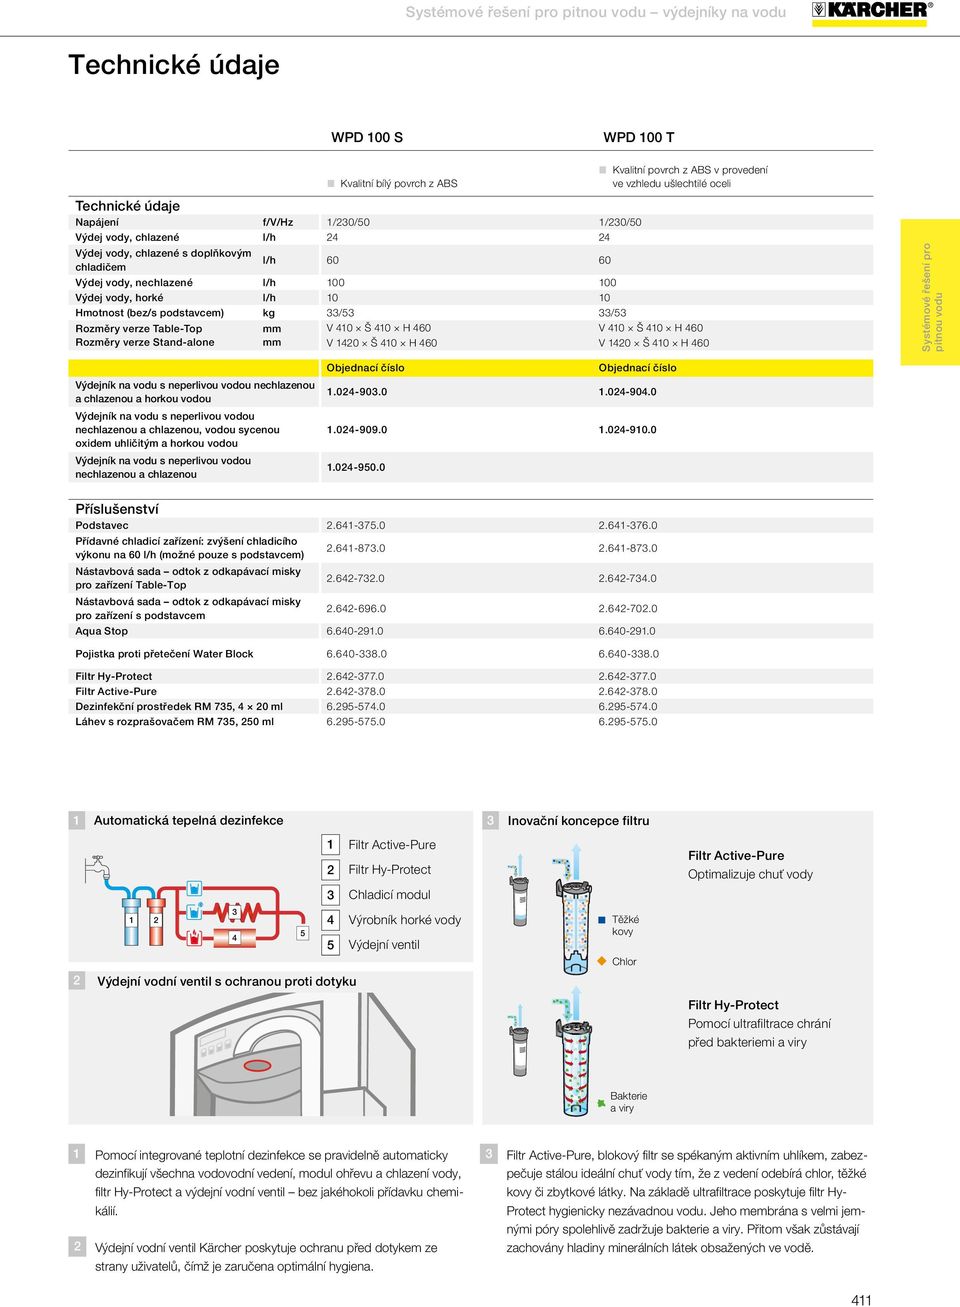Select part number 2.641-376.0

(628, 525)
